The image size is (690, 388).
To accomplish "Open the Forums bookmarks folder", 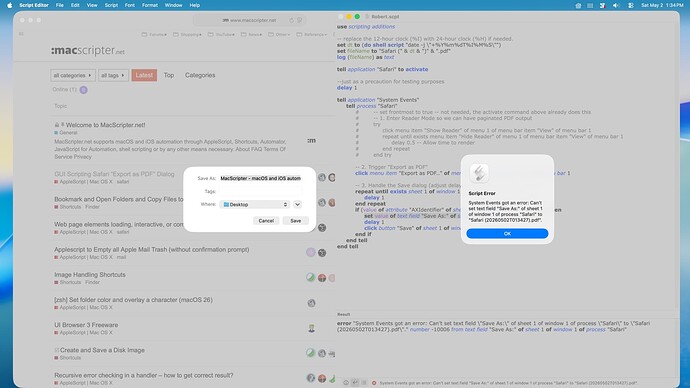I will 154,34.
